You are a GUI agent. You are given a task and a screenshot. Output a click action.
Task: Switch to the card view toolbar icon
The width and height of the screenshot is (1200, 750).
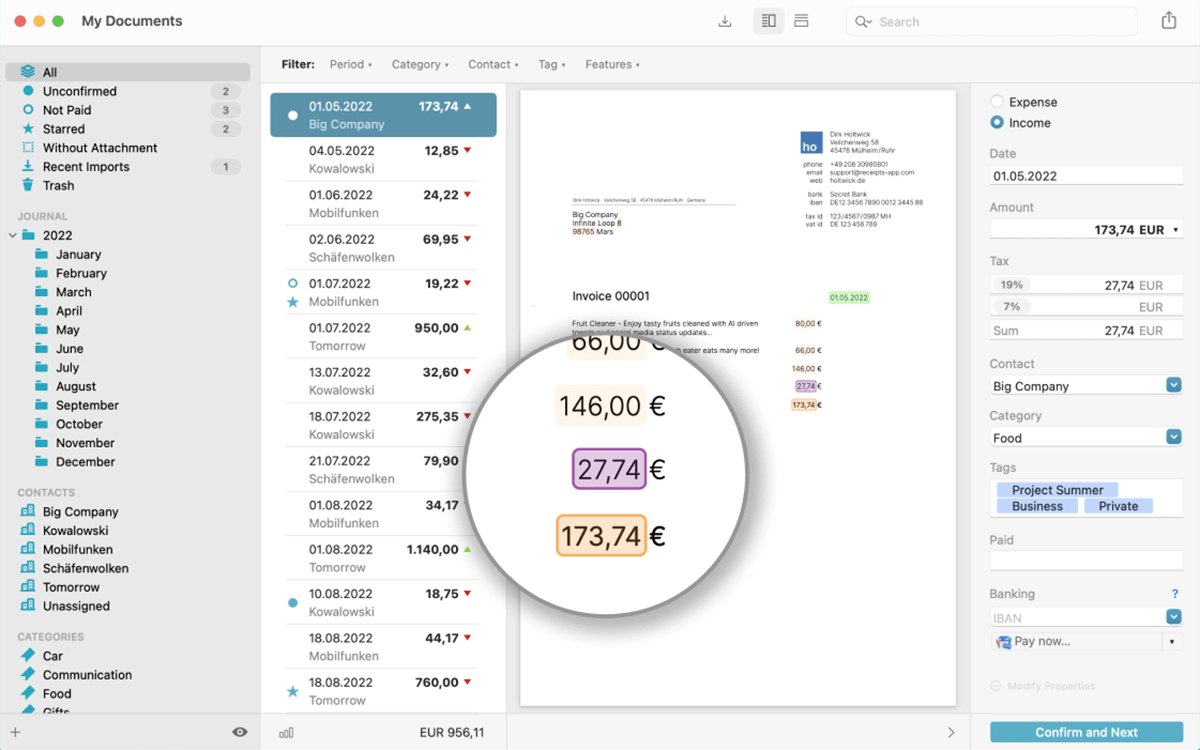801,21
